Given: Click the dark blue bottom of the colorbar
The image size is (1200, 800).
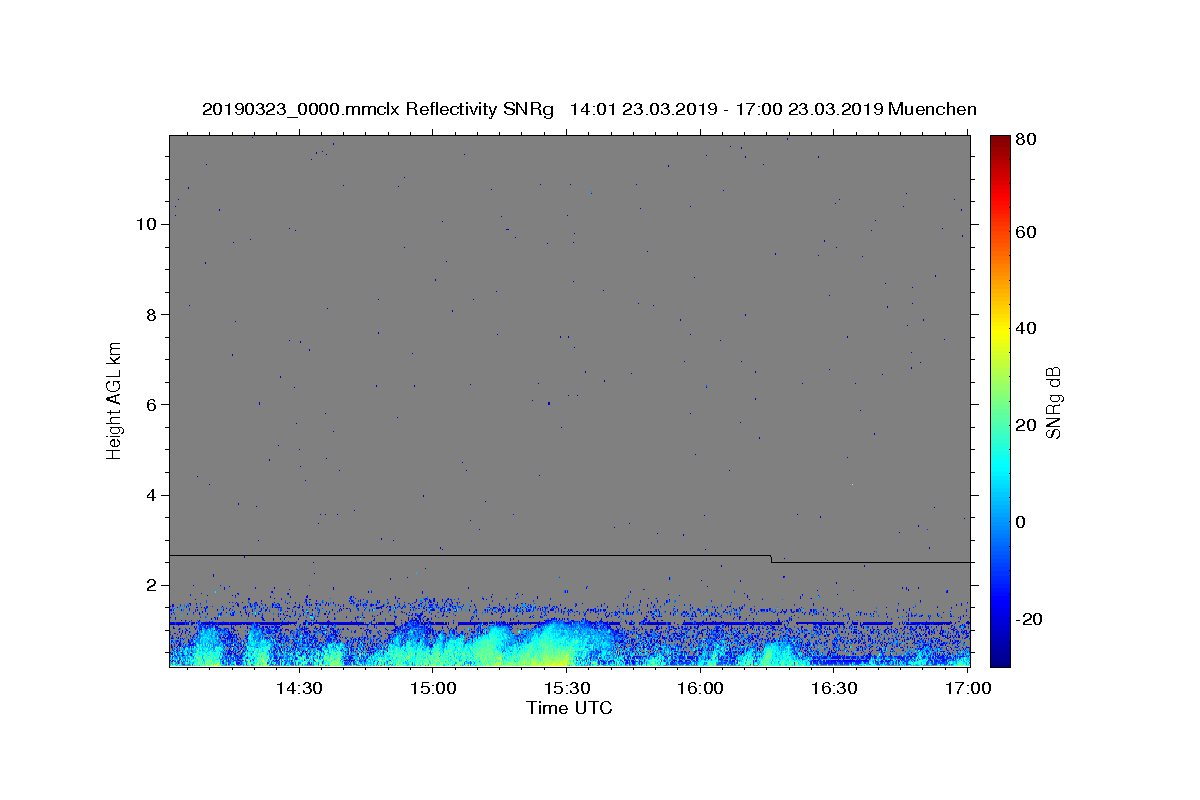Looking at the screenshot, I should click(1000, 660).
